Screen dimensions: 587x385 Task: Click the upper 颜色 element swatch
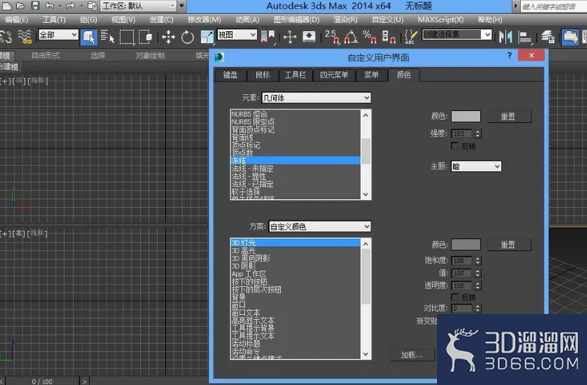(466, 116)
